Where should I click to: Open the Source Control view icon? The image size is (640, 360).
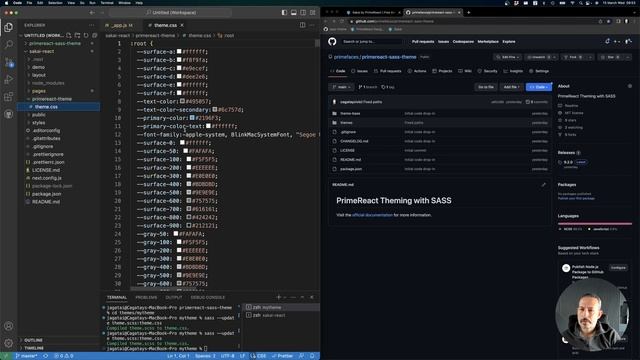pos(9,62)
